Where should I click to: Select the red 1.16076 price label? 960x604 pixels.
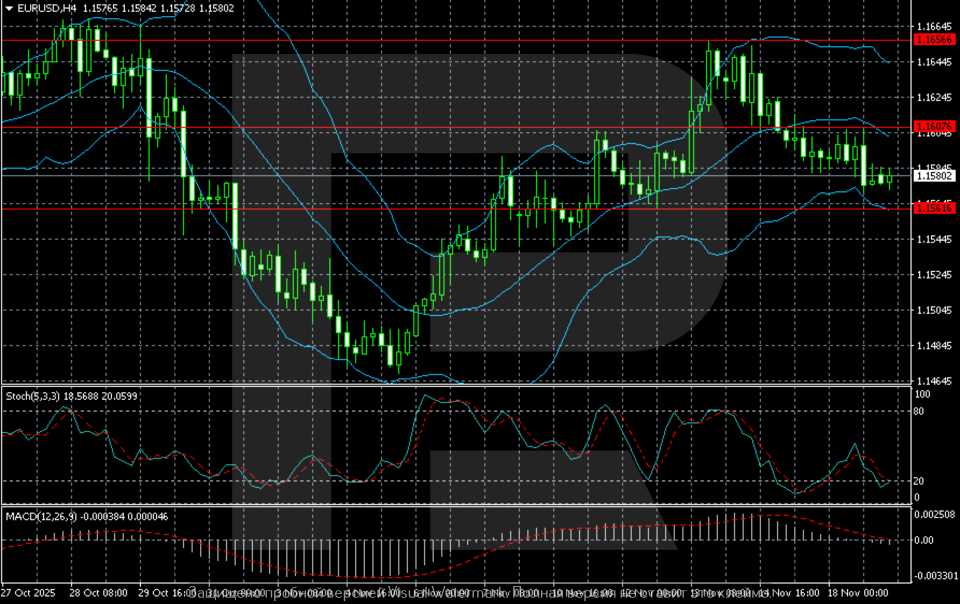click(935, 127)
